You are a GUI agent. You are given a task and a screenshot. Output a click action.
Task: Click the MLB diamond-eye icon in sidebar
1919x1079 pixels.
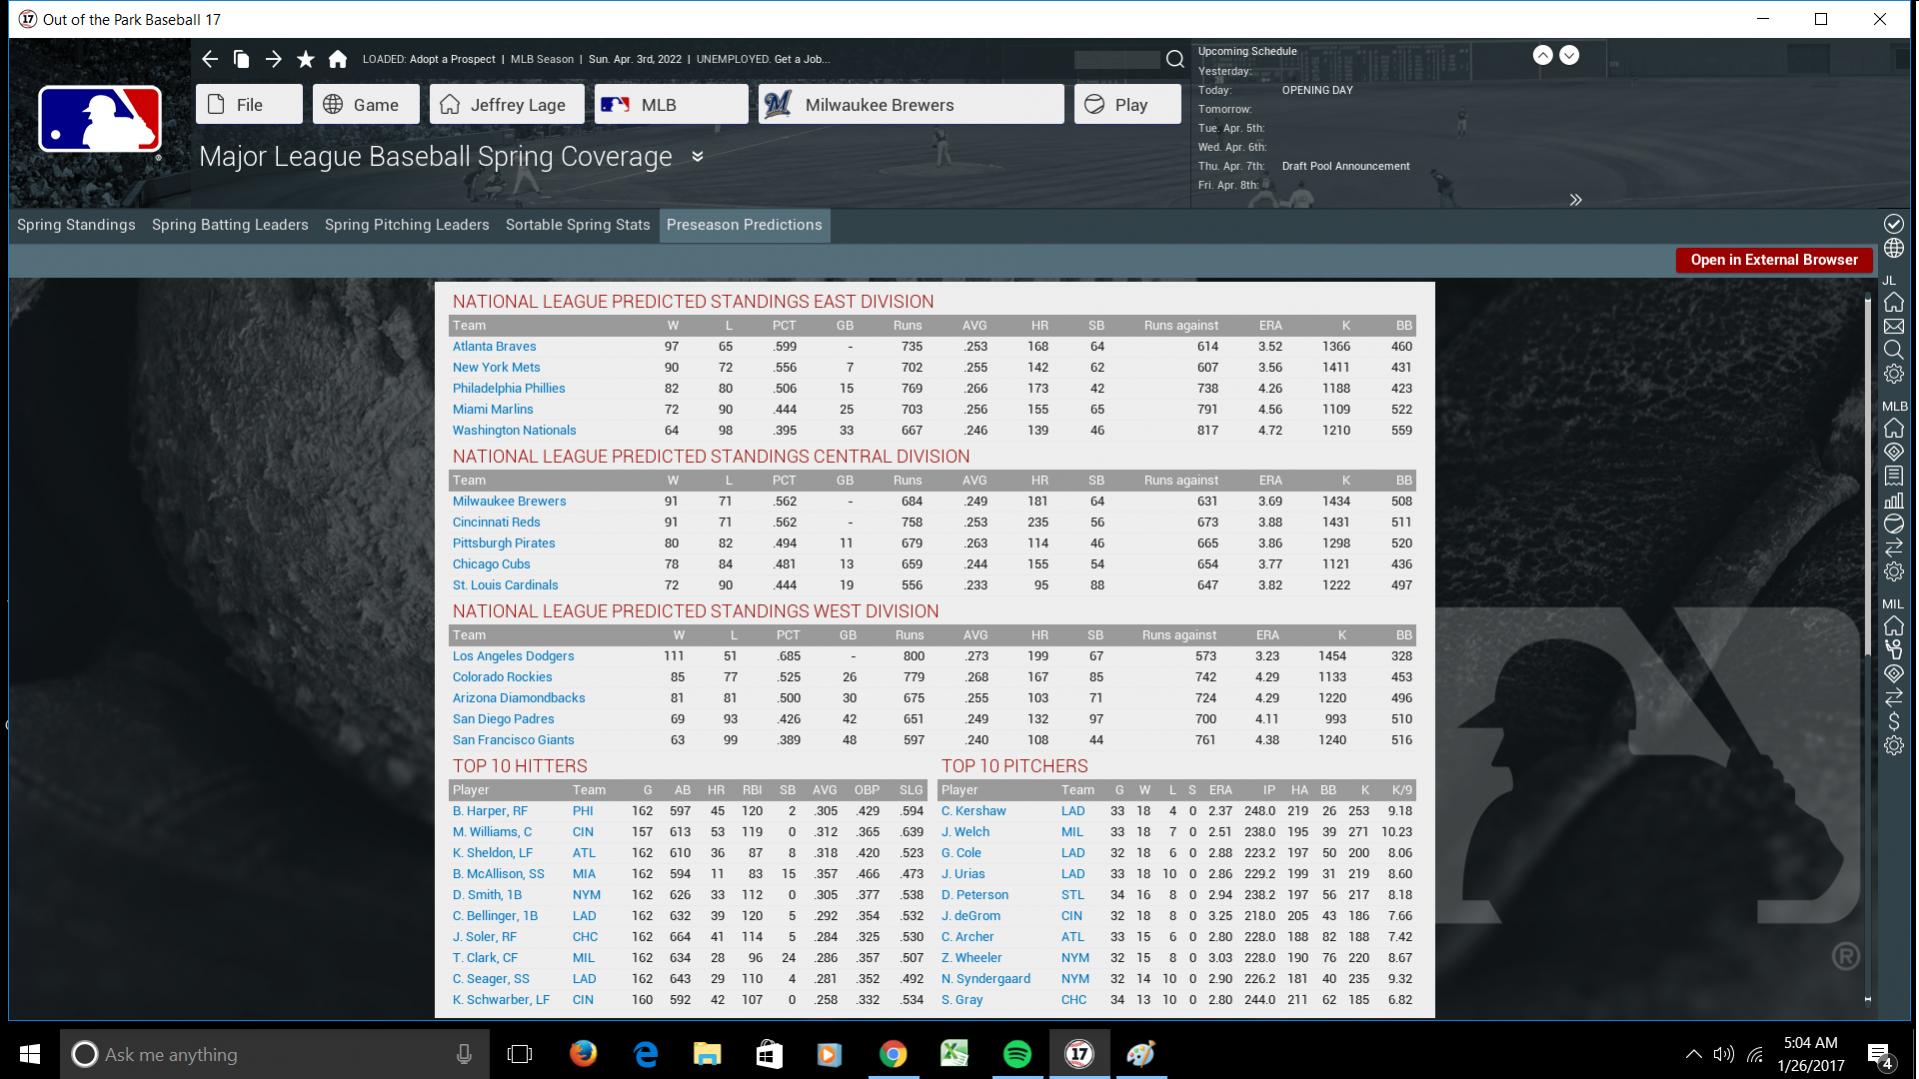tap(1893, 452)
